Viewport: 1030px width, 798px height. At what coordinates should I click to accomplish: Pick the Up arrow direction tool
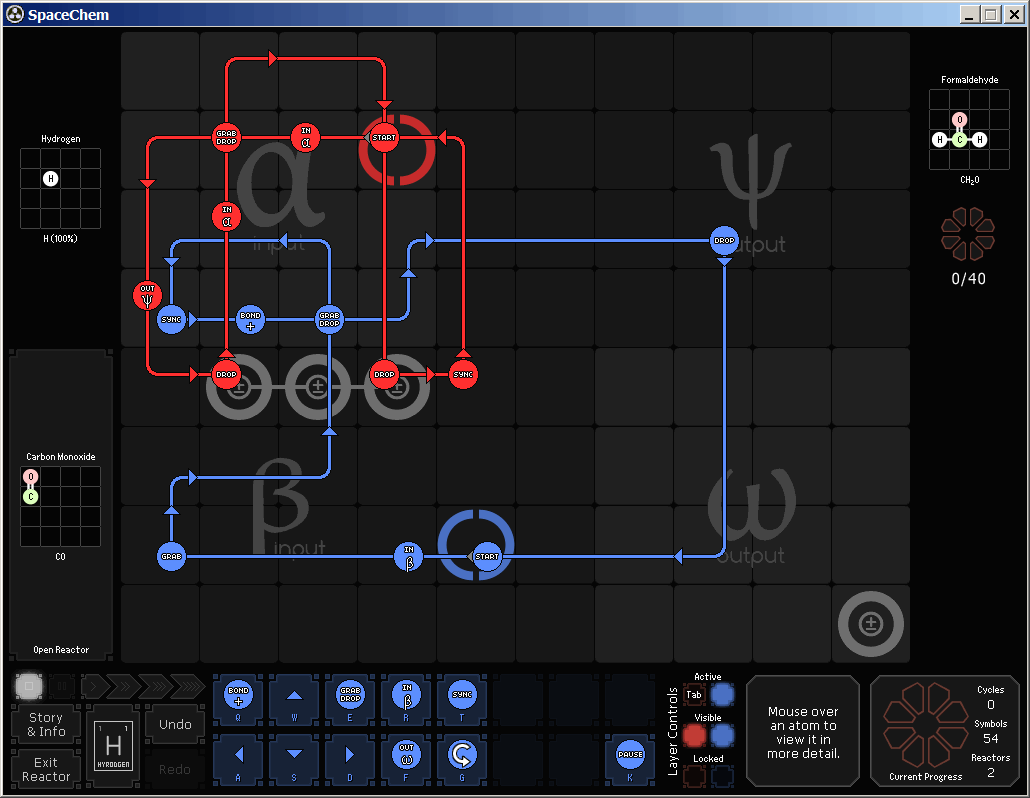(294, 695)
